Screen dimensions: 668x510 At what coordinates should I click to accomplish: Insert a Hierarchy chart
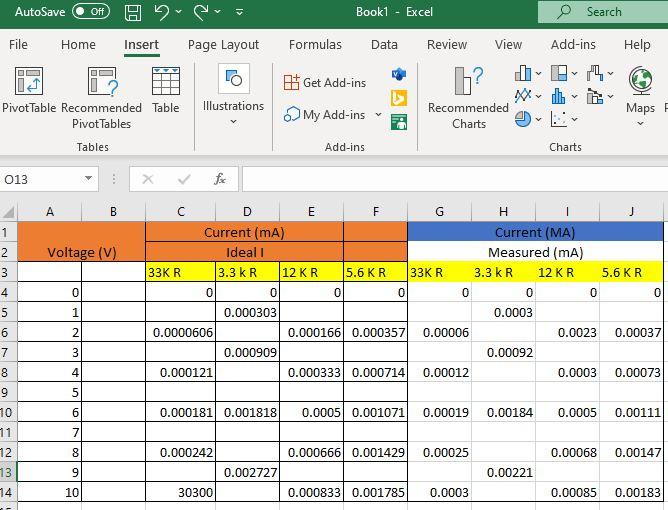(564, 73)
